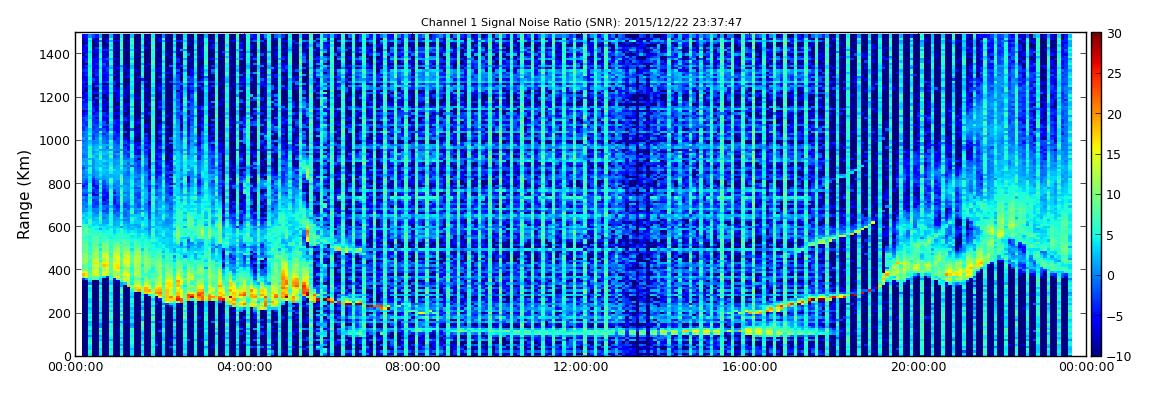The width and height of the screenshot is (1150, 407).
Task: Click the 'Range (Km)' axis label
Action: (24, 194)
